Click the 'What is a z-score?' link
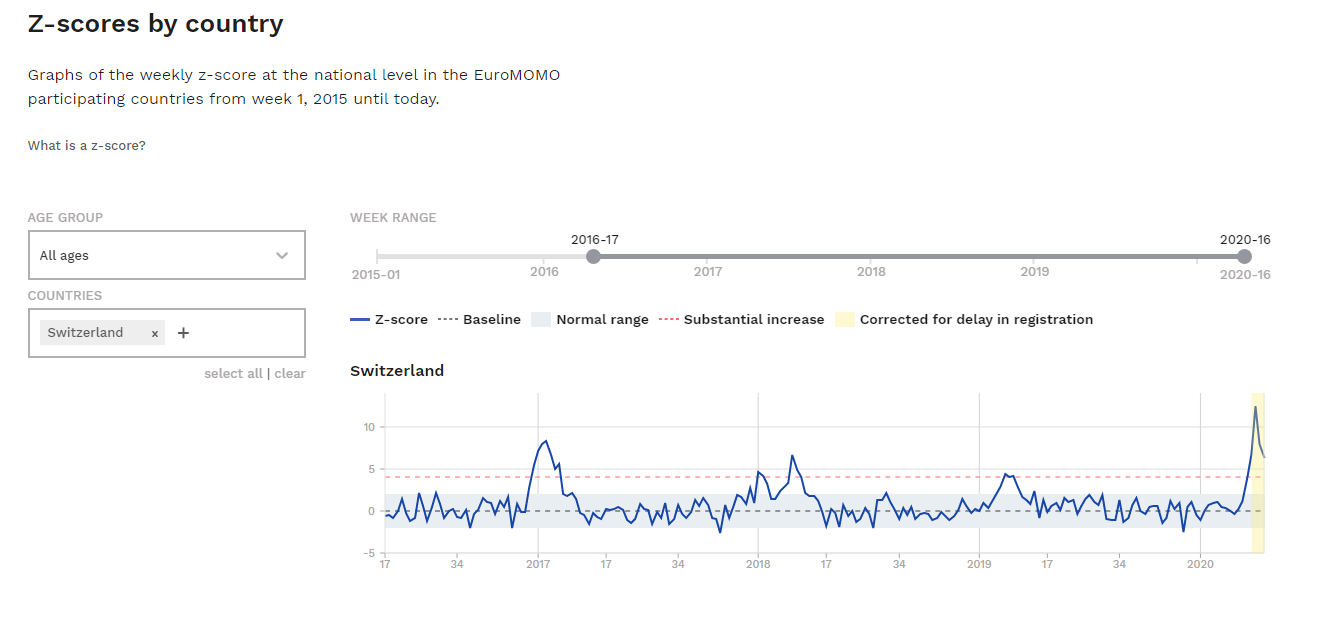The width and height of the screenshot is (1336, 619). pyautogui.click(x=87, y=146)
